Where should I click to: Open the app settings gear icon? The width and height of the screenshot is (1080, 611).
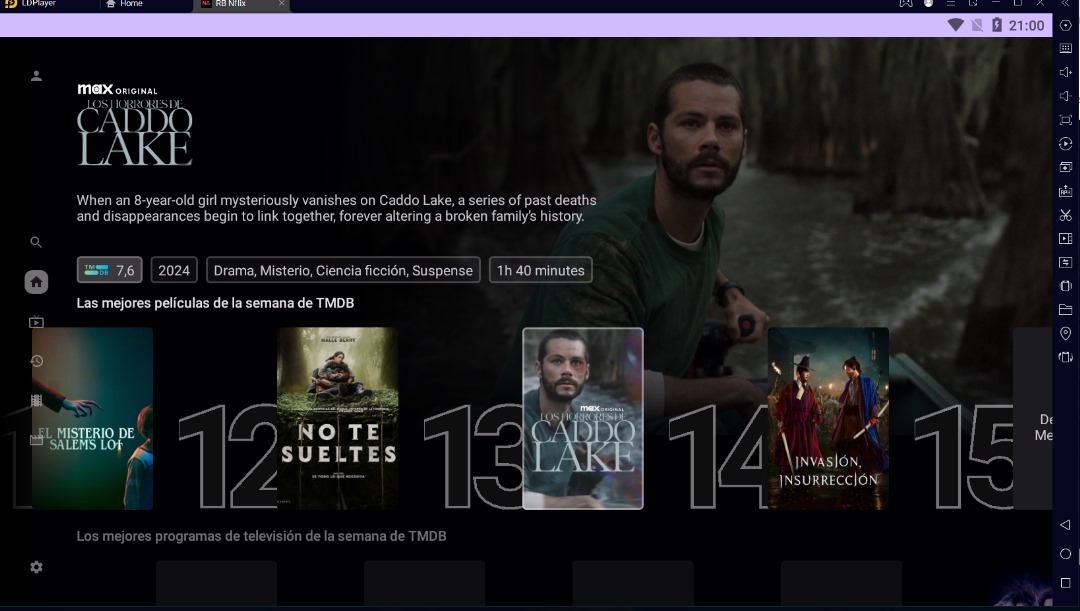pos(36,567)
